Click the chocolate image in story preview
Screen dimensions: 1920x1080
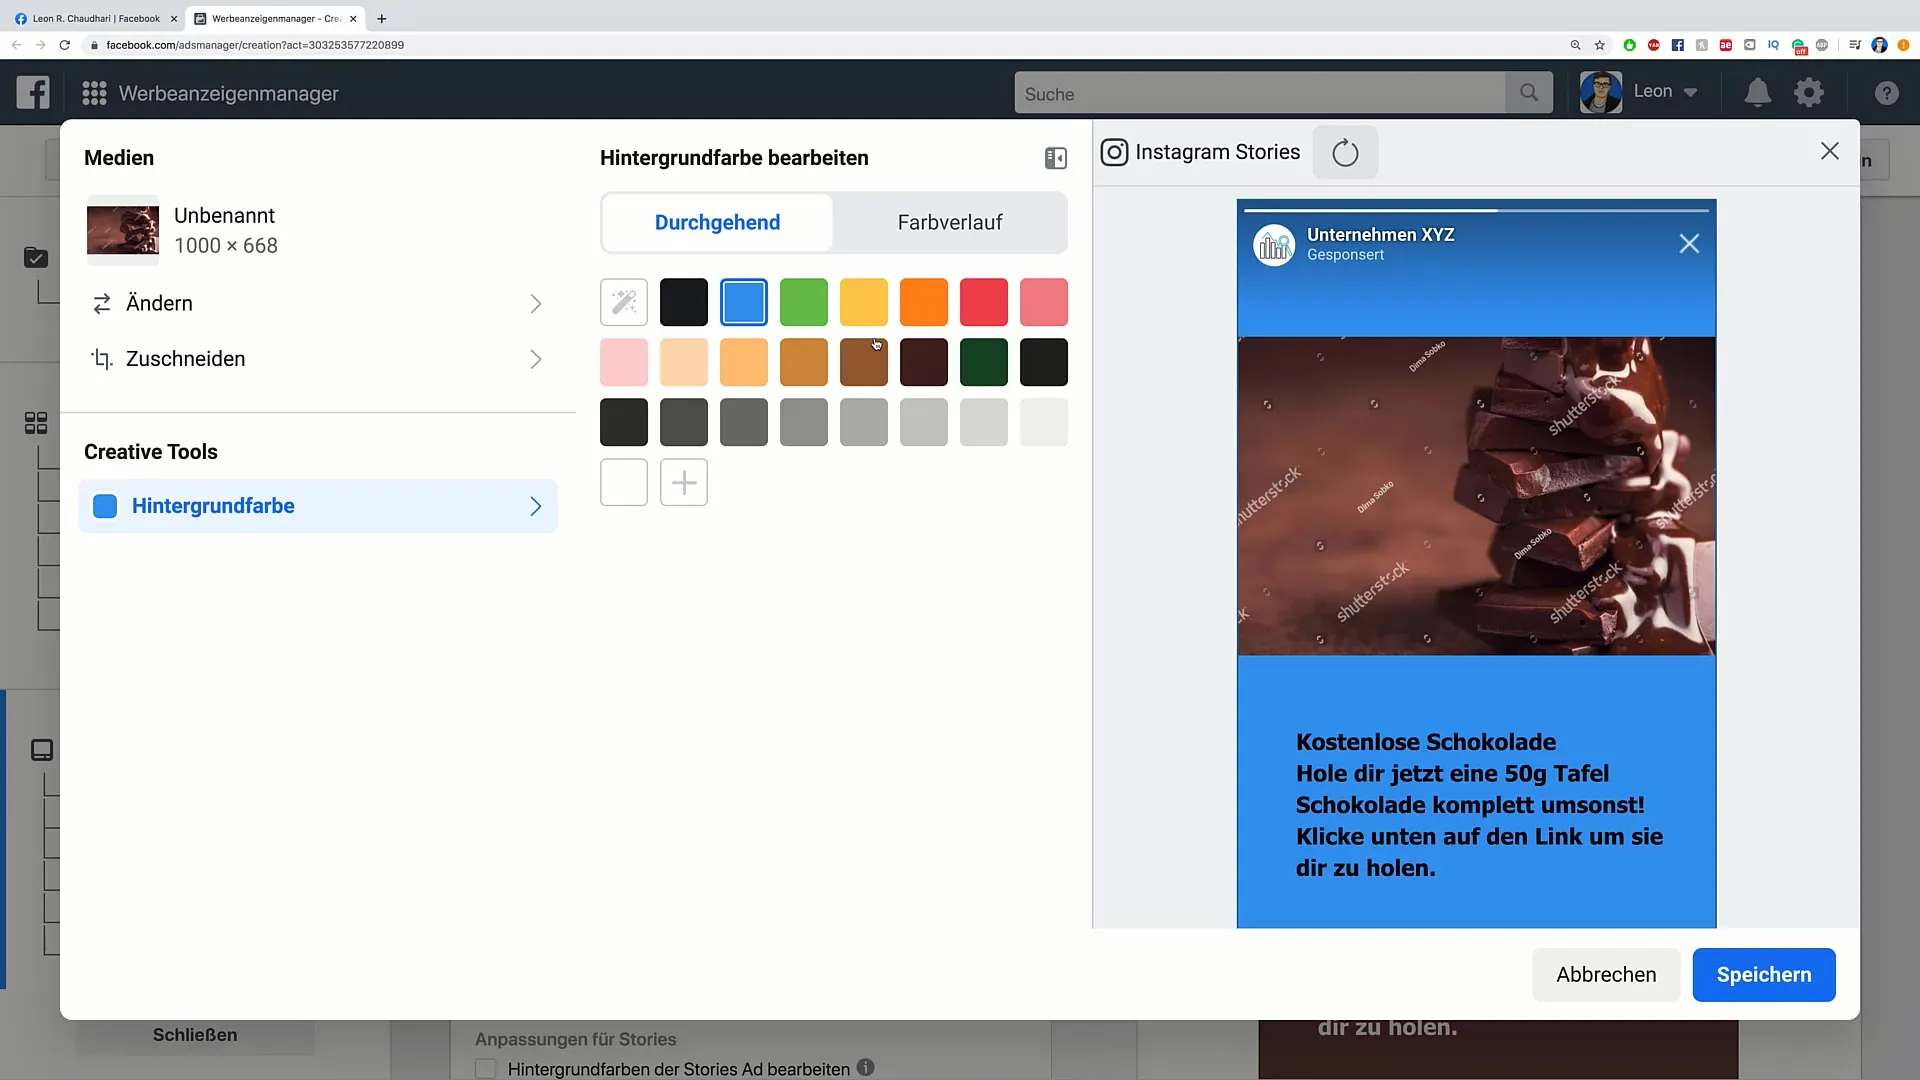1476,496
